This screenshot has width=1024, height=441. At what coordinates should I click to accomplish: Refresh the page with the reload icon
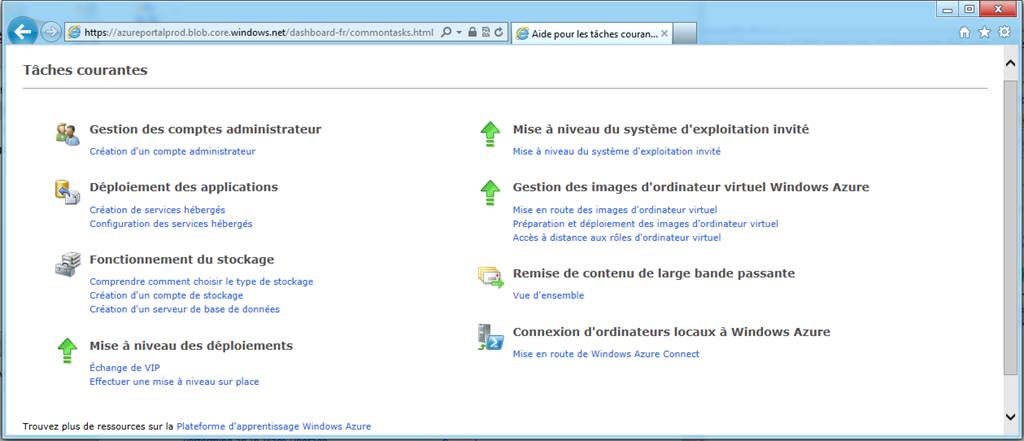pos(498,32)
